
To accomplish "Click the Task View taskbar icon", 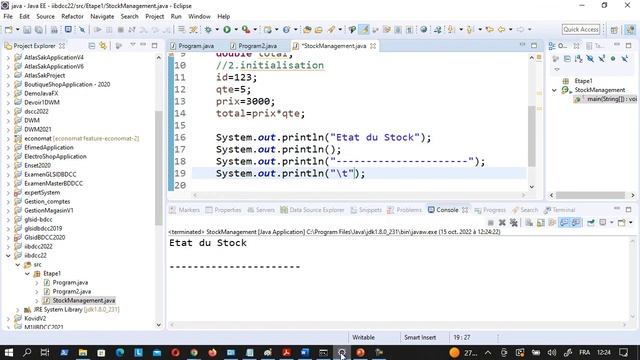I will pos(45,352).
